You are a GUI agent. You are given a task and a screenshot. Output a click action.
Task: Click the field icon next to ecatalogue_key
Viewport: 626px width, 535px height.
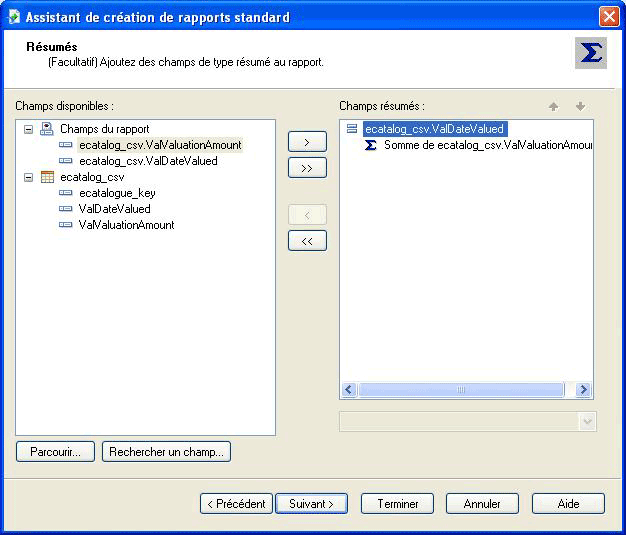tap(66, 193)
